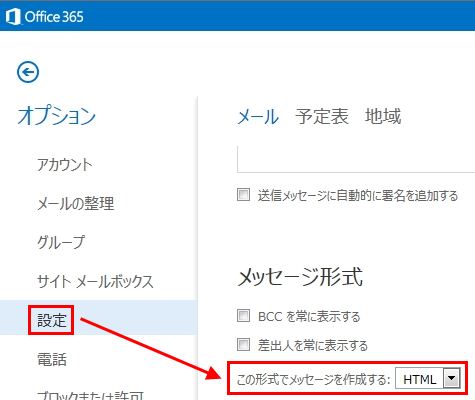Select 設定 in the left menu

51,320
